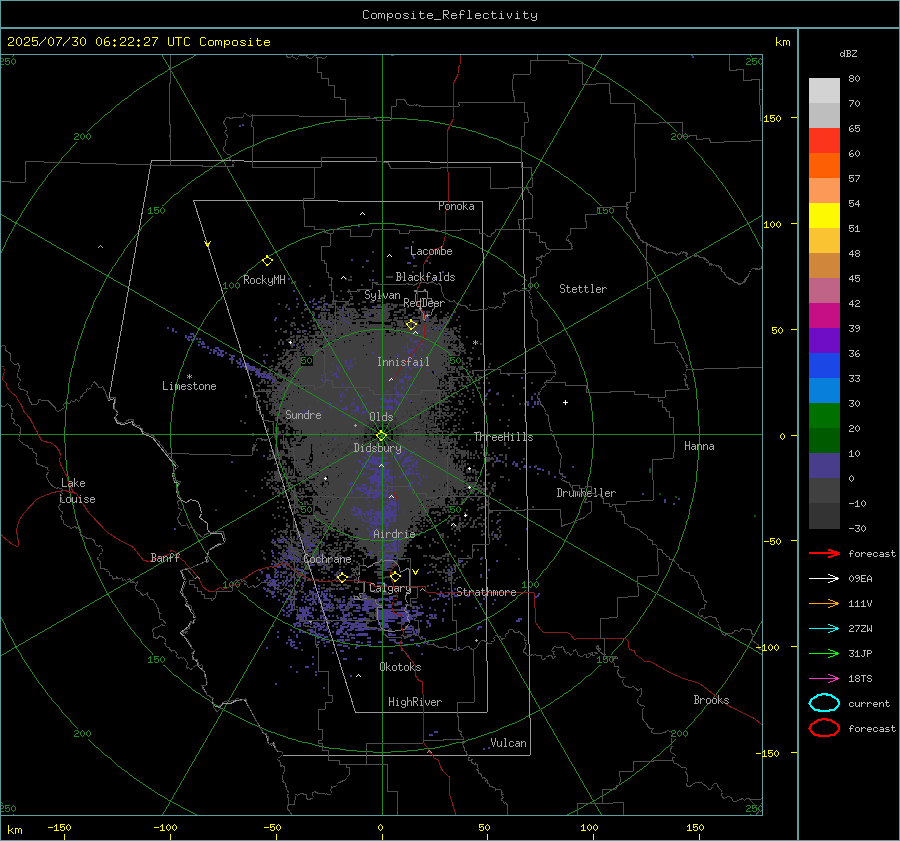Click the cyan 27ZW arrow icon
Image resolution: width=900 pixels, height=841 pixels.
[824, 629]
